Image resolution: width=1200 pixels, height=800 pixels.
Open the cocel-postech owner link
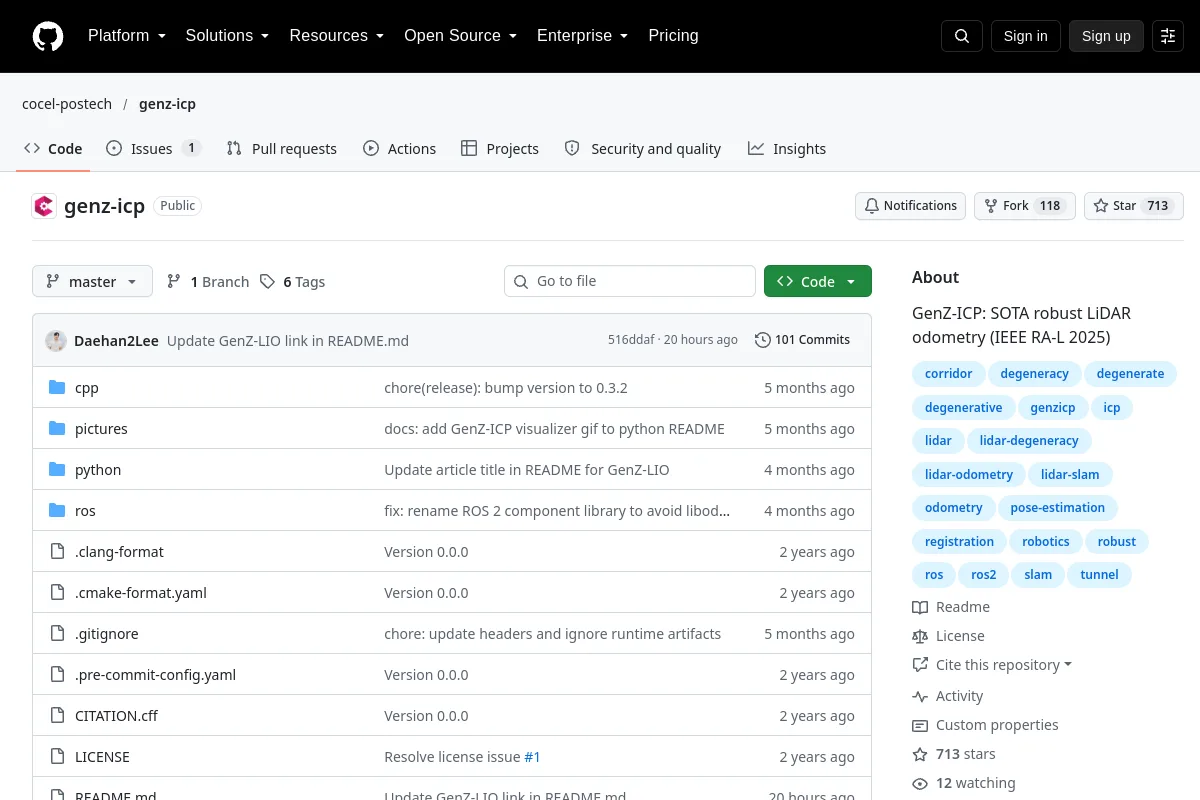click(x=67, y=104)
